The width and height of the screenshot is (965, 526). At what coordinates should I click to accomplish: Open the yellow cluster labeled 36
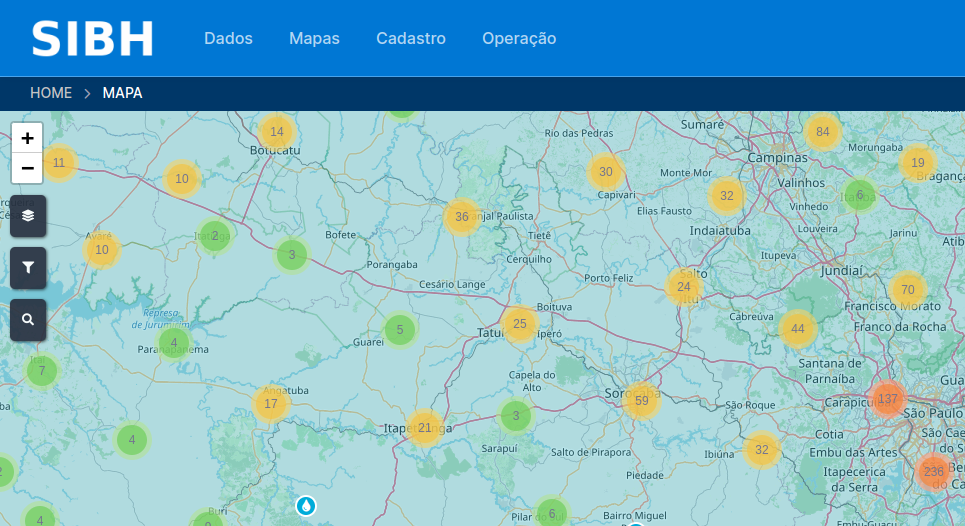coord(461,217)
